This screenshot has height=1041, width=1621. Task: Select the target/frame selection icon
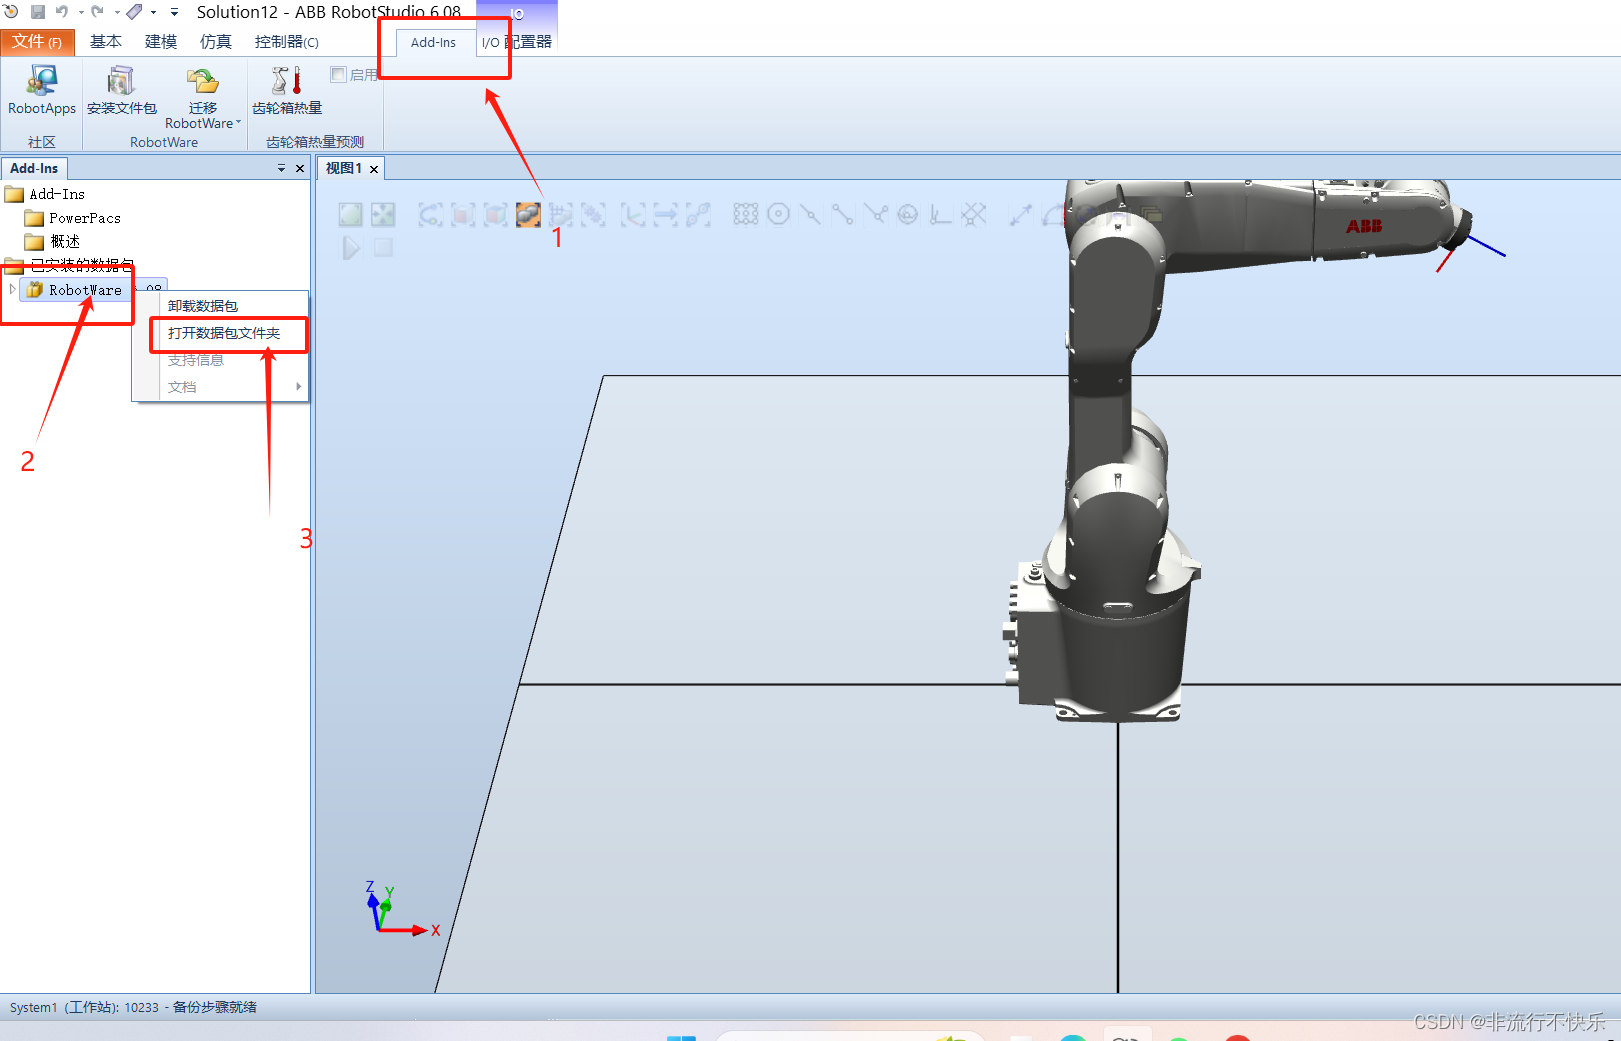coord(633,214)
